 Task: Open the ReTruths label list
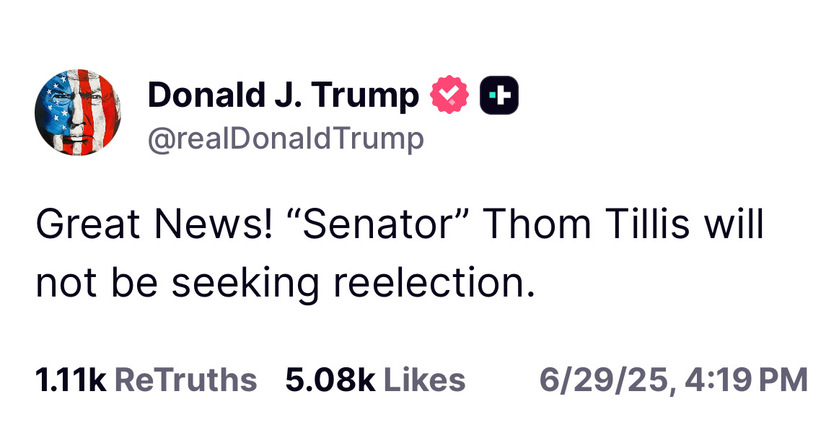pyautogui.click(x=186, y=380)
